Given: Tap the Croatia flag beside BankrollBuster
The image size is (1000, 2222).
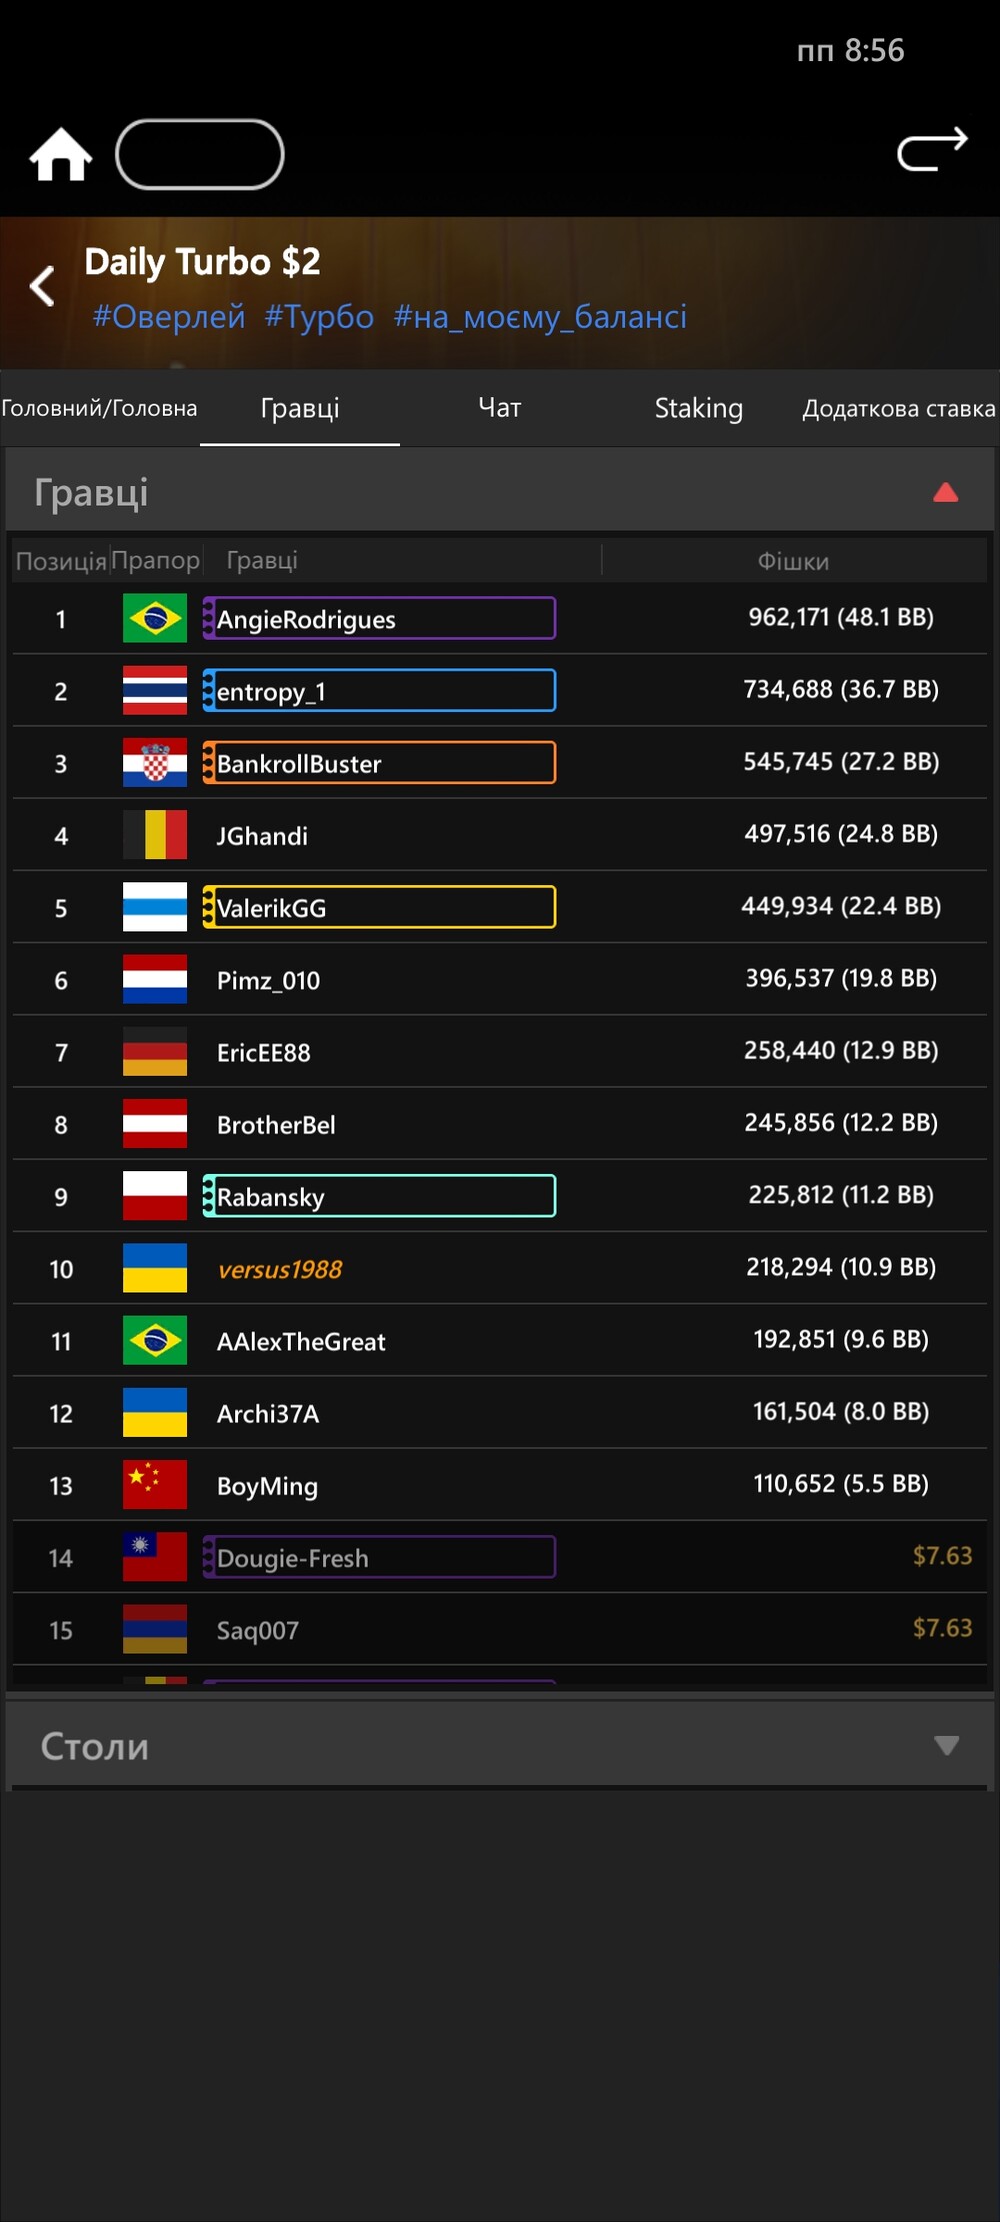Looking at the screenshot, I should click(x=155, y=762).
